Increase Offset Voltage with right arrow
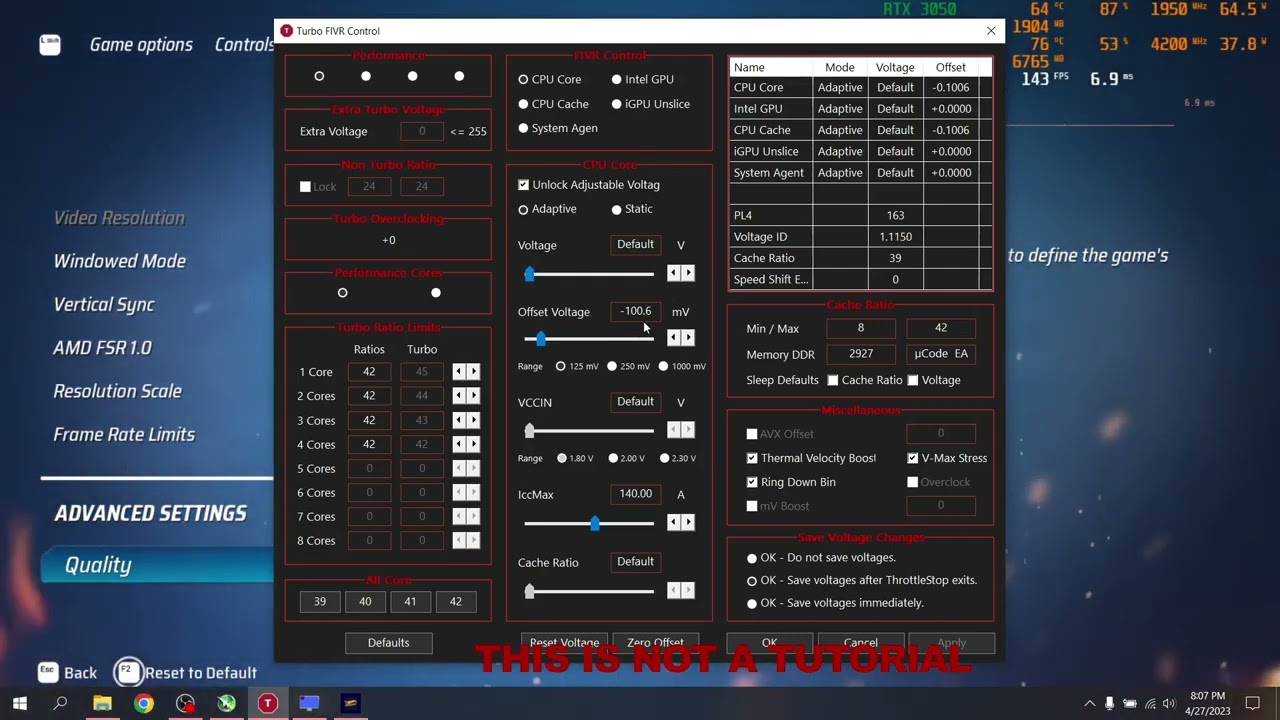This screenshot has height=720, width=1280. pyautogui.click(x=688, y=338)
